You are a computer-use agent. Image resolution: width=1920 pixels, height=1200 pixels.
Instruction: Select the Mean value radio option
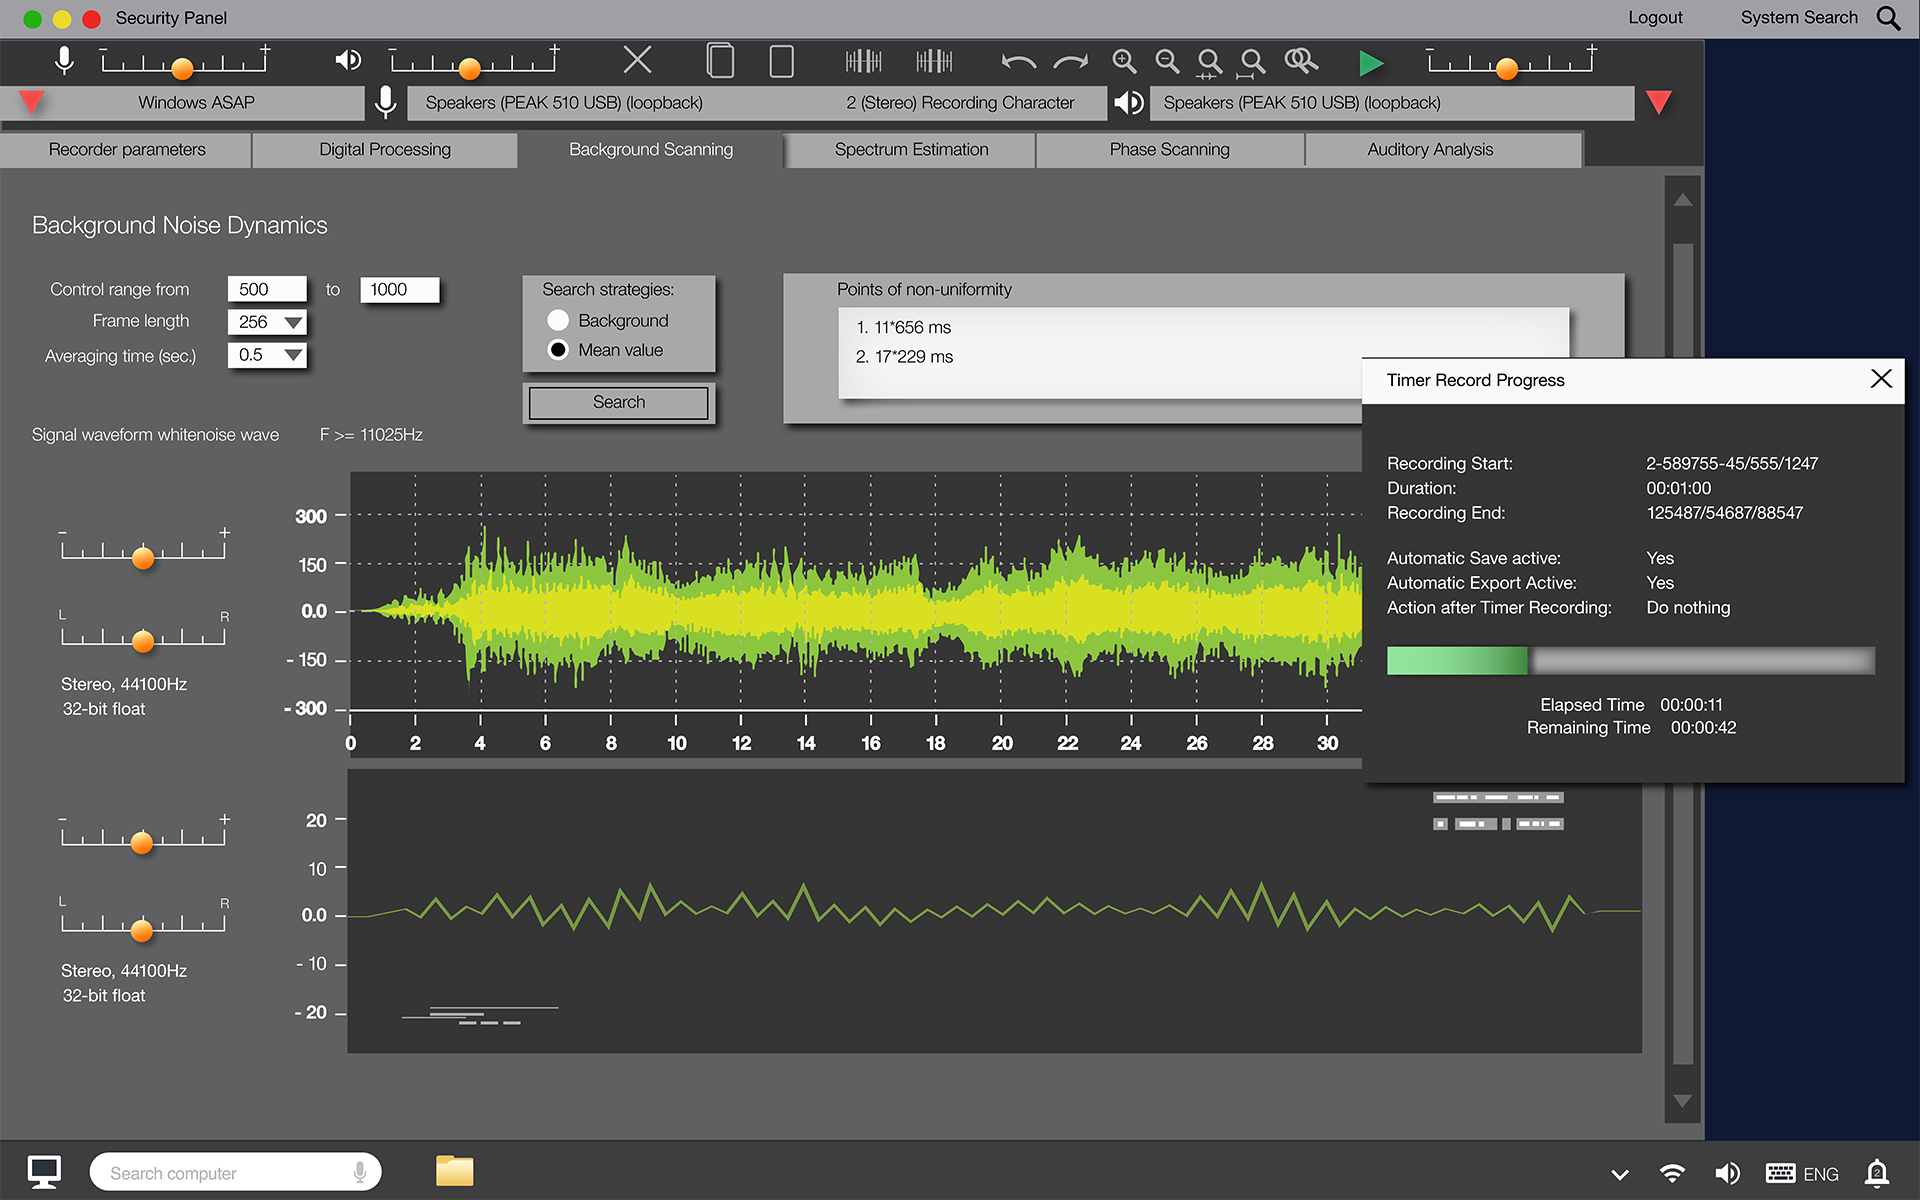point(558,350)
